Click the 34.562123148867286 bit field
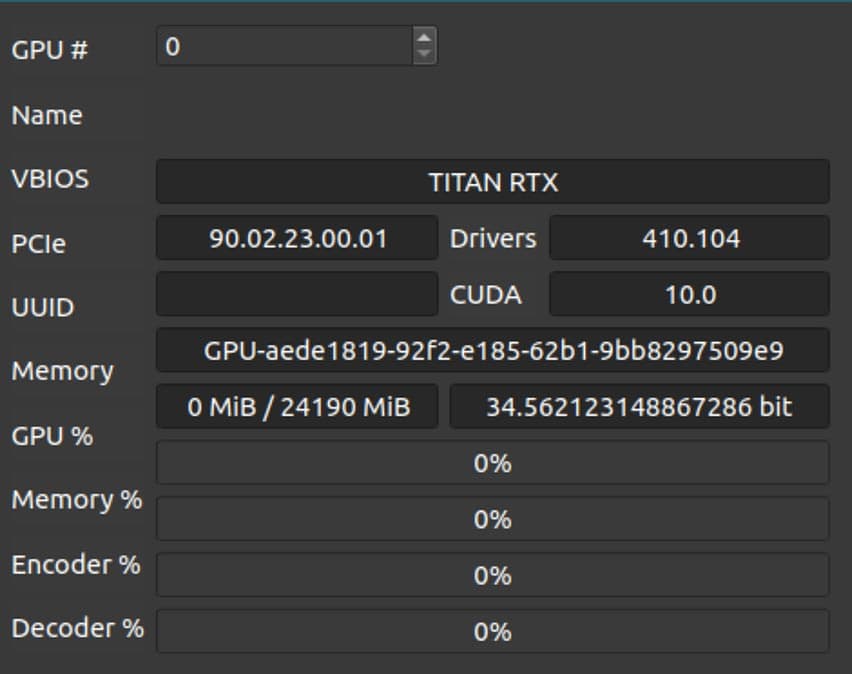This screenshot has width=852, height=674. pos(640,407)
